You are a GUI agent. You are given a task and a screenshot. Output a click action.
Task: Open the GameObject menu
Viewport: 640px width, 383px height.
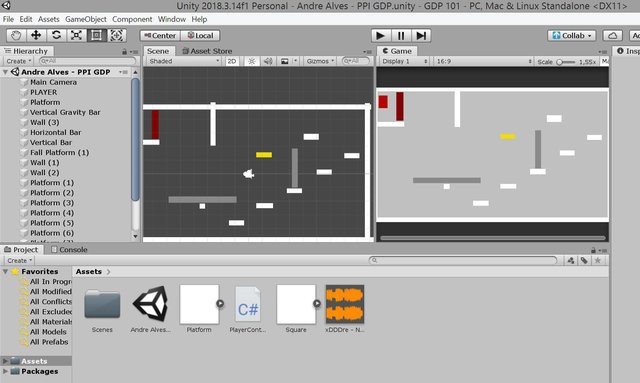click(86, 19)
